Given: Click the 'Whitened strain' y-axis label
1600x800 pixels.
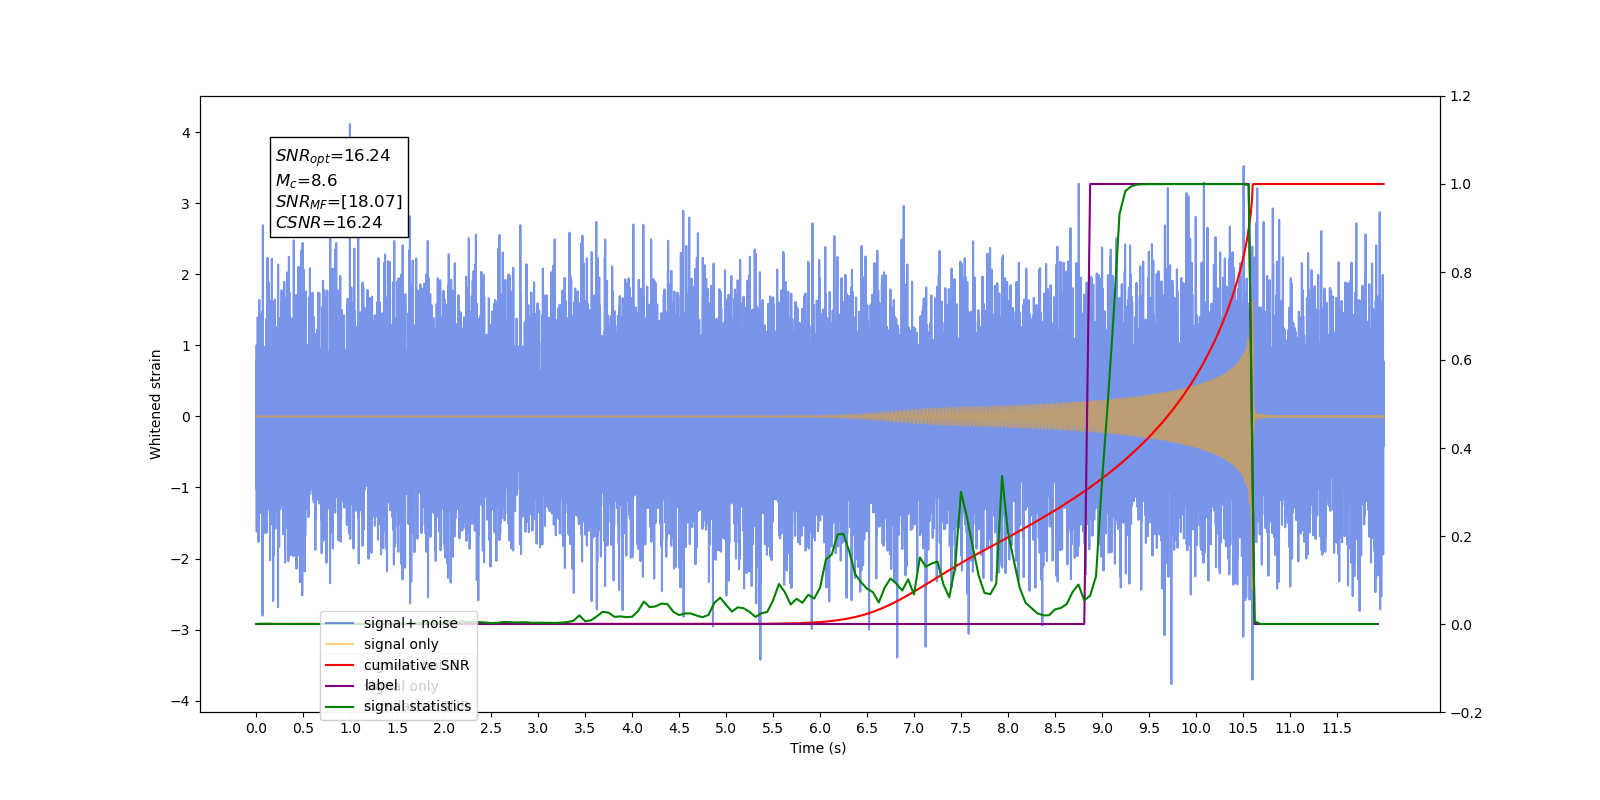Looking at the screenshot, I should click(x=155, y=404).
